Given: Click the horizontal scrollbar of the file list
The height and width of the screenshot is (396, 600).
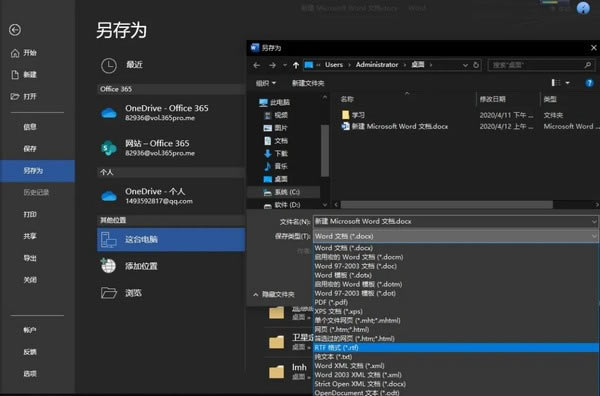Looking at the screenshot, I should [447, 205].
